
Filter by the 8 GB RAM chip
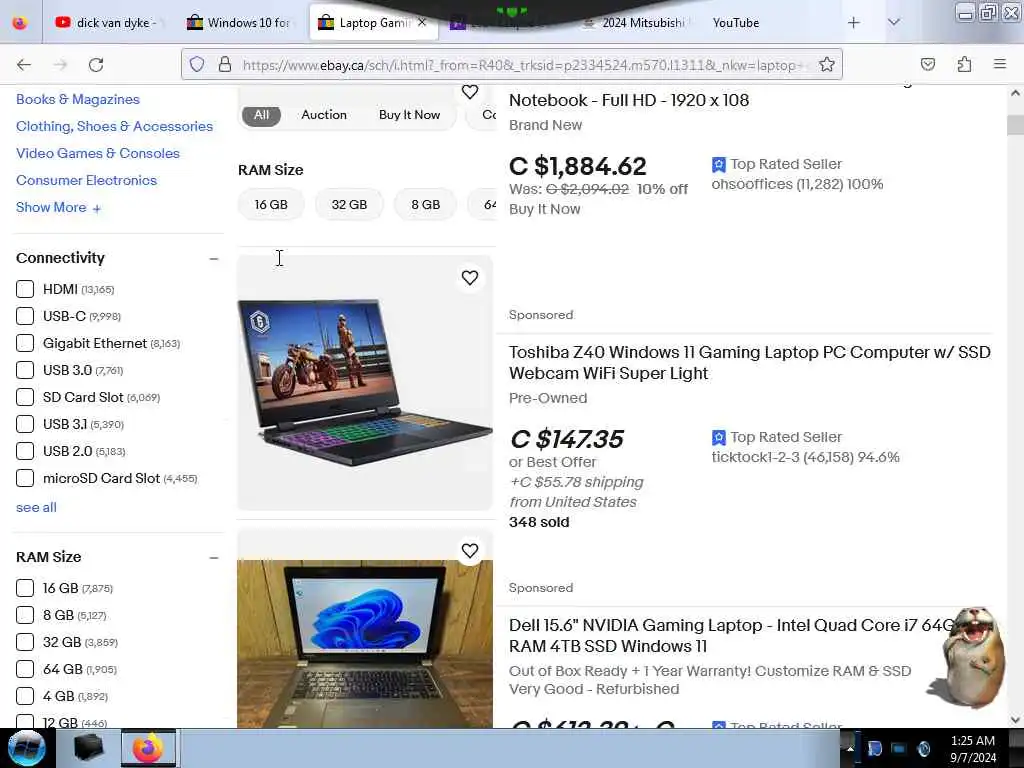click(x=426, y=204)
